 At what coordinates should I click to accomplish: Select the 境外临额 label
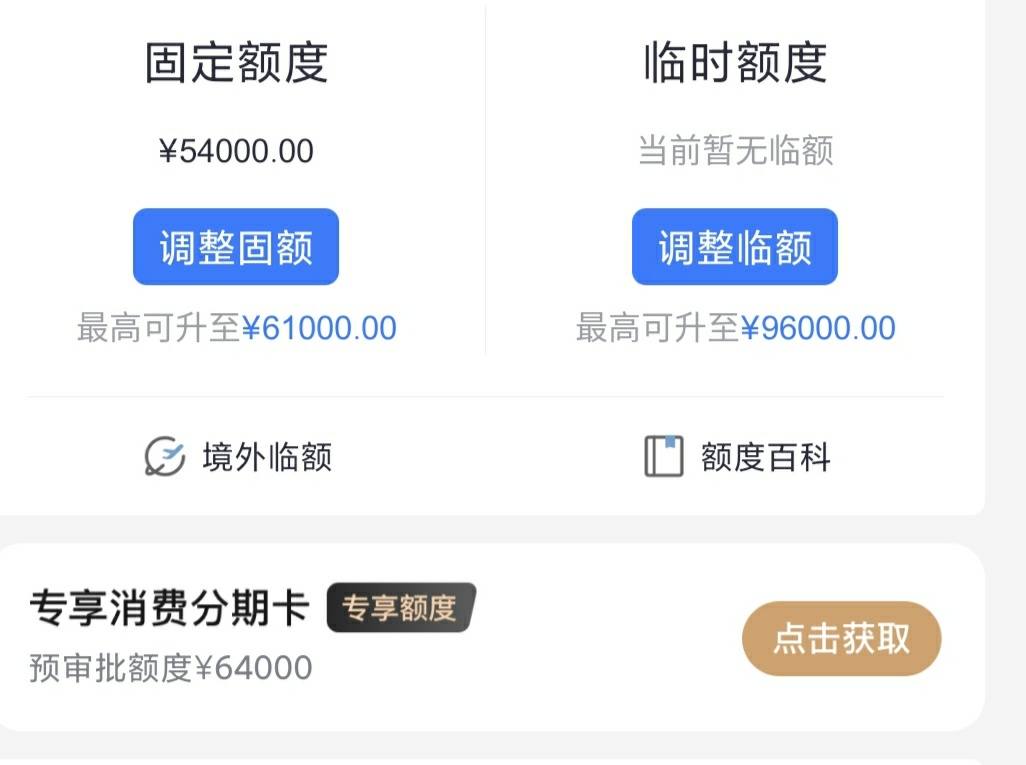pyautogui.click(x=267, y=457)
